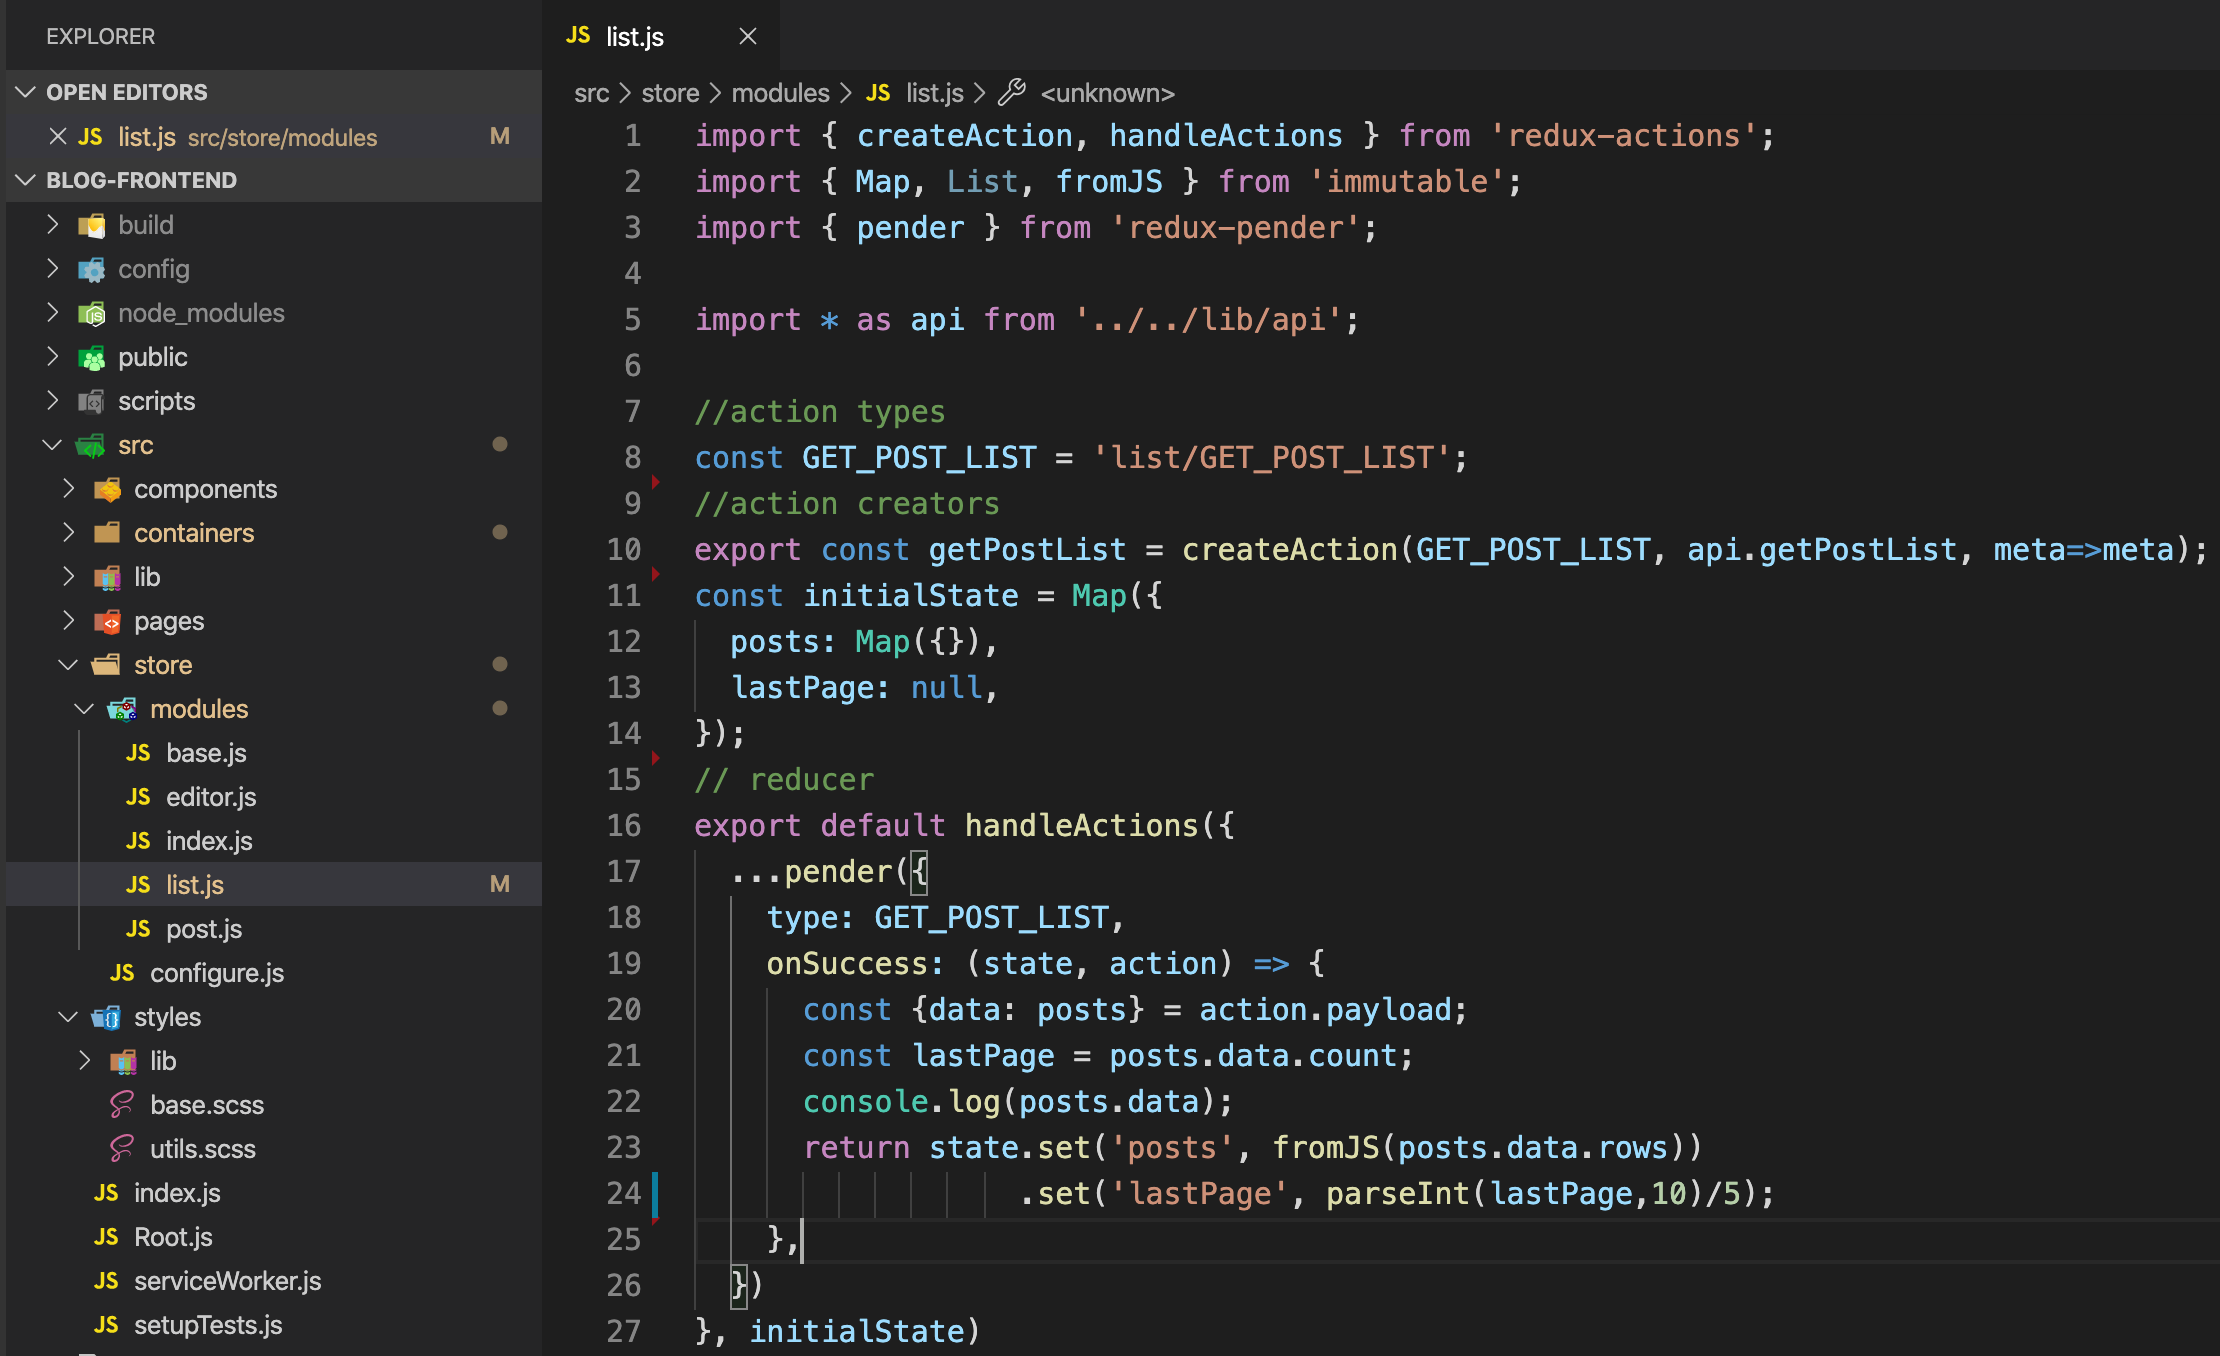Expand the scripts folder chevron
Viewport: 2220px width, 1356px height.
52,401
